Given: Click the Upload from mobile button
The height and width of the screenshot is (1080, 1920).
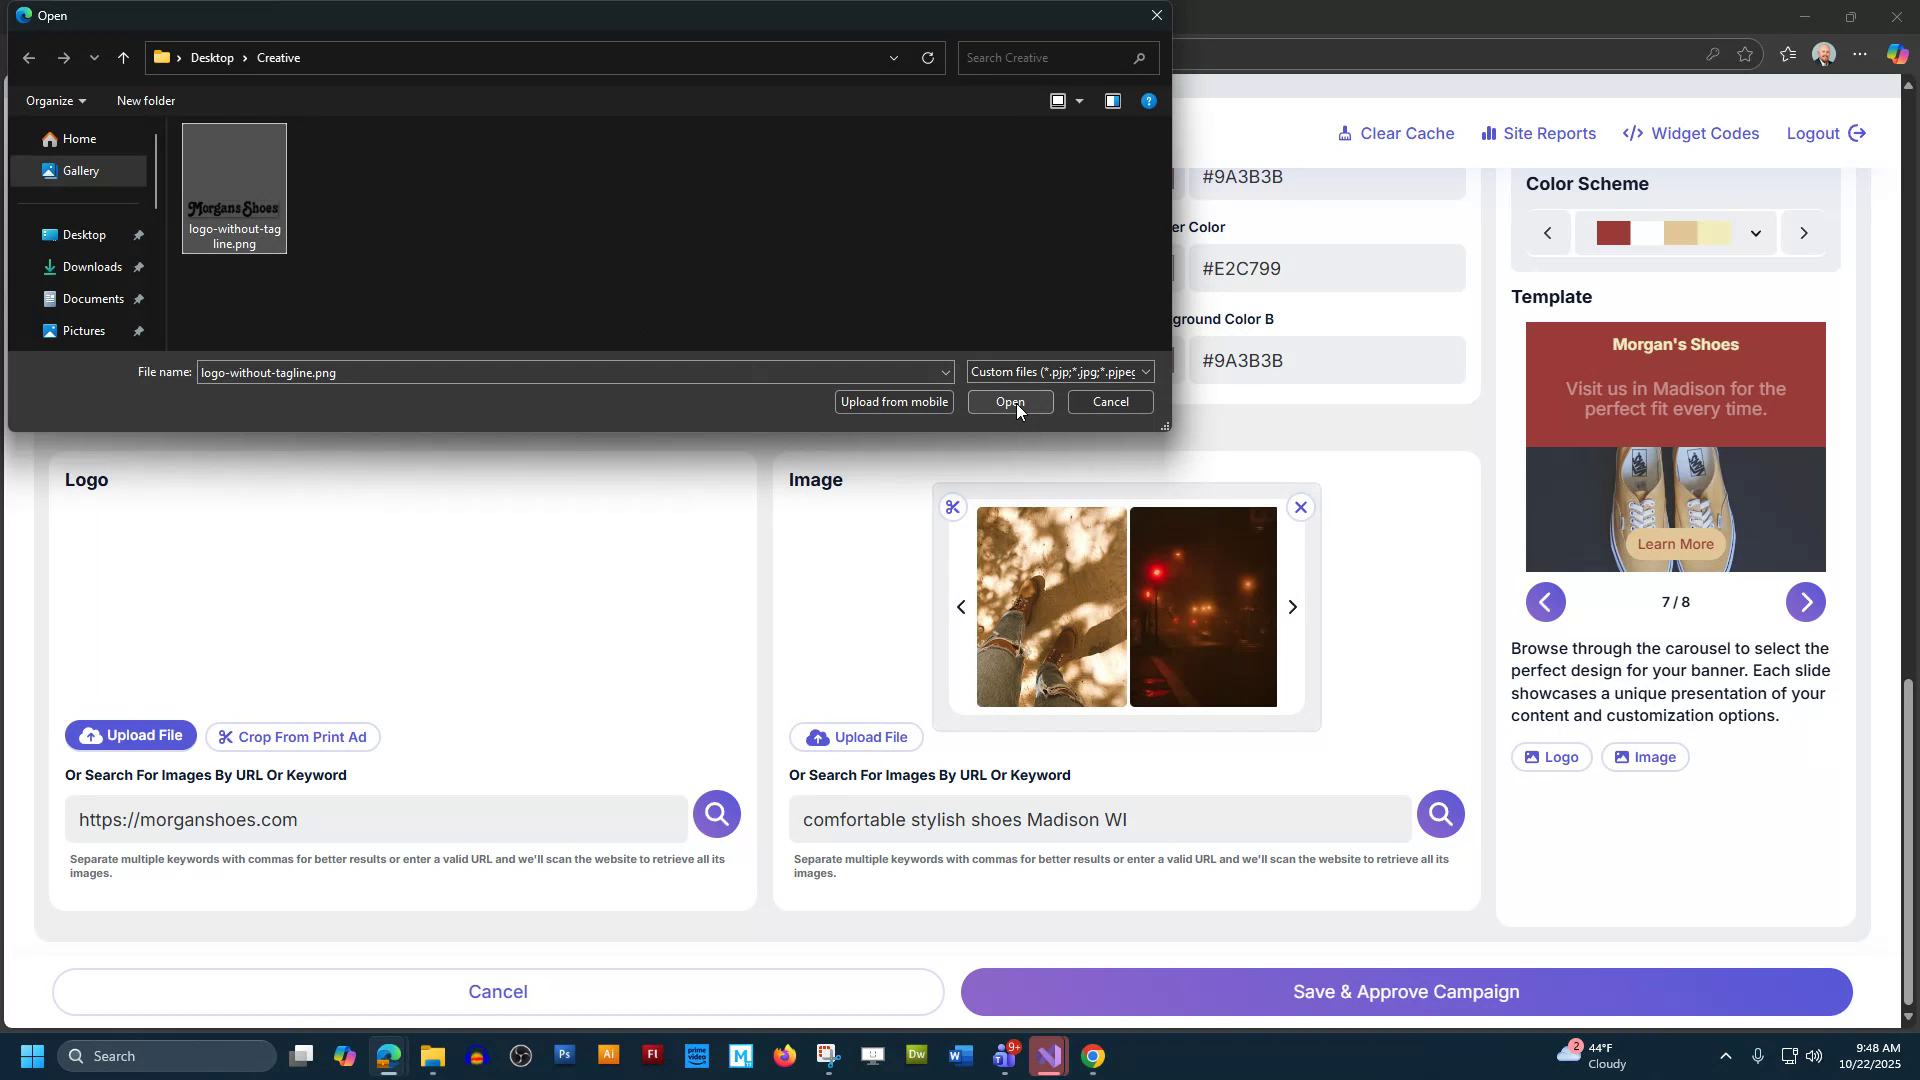Looking at the screenshot, I should [x=893, y=402].
